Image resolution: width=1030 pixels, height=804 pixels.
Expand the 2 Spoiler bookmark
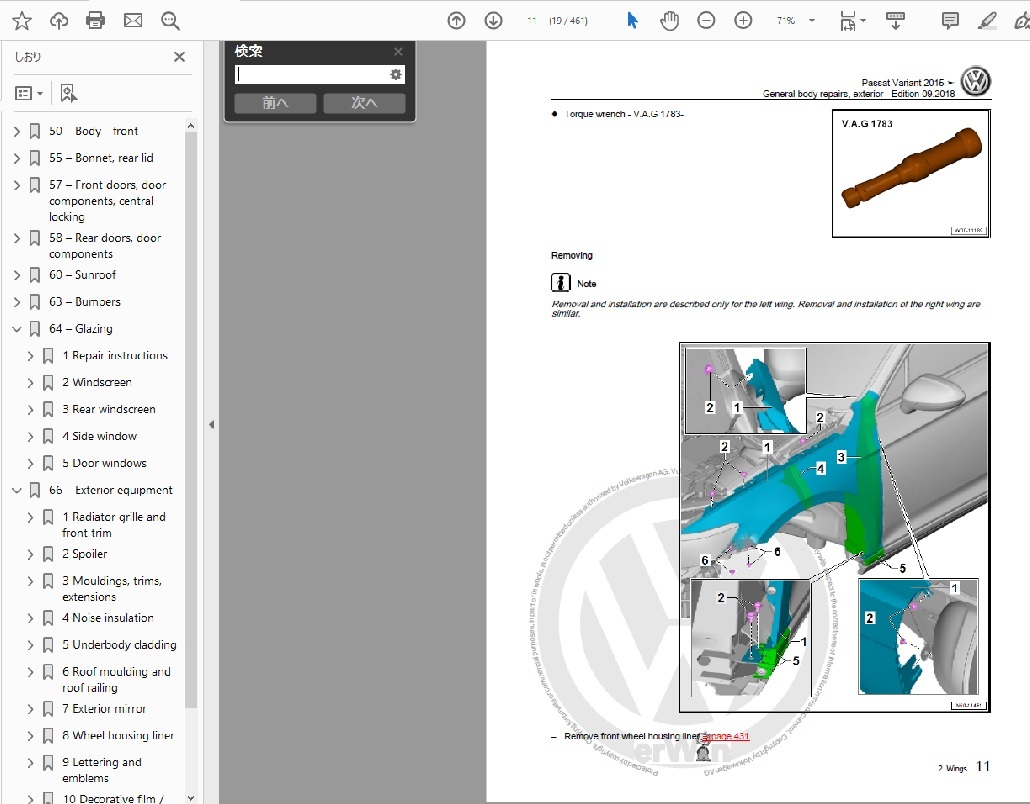(30, 554)
